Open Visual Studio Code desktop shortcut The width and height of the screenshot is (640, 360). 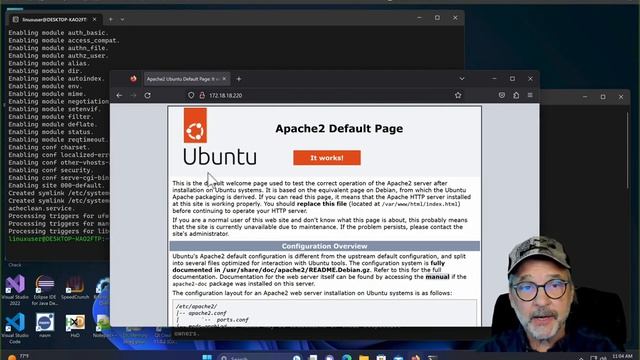[15, 329]
